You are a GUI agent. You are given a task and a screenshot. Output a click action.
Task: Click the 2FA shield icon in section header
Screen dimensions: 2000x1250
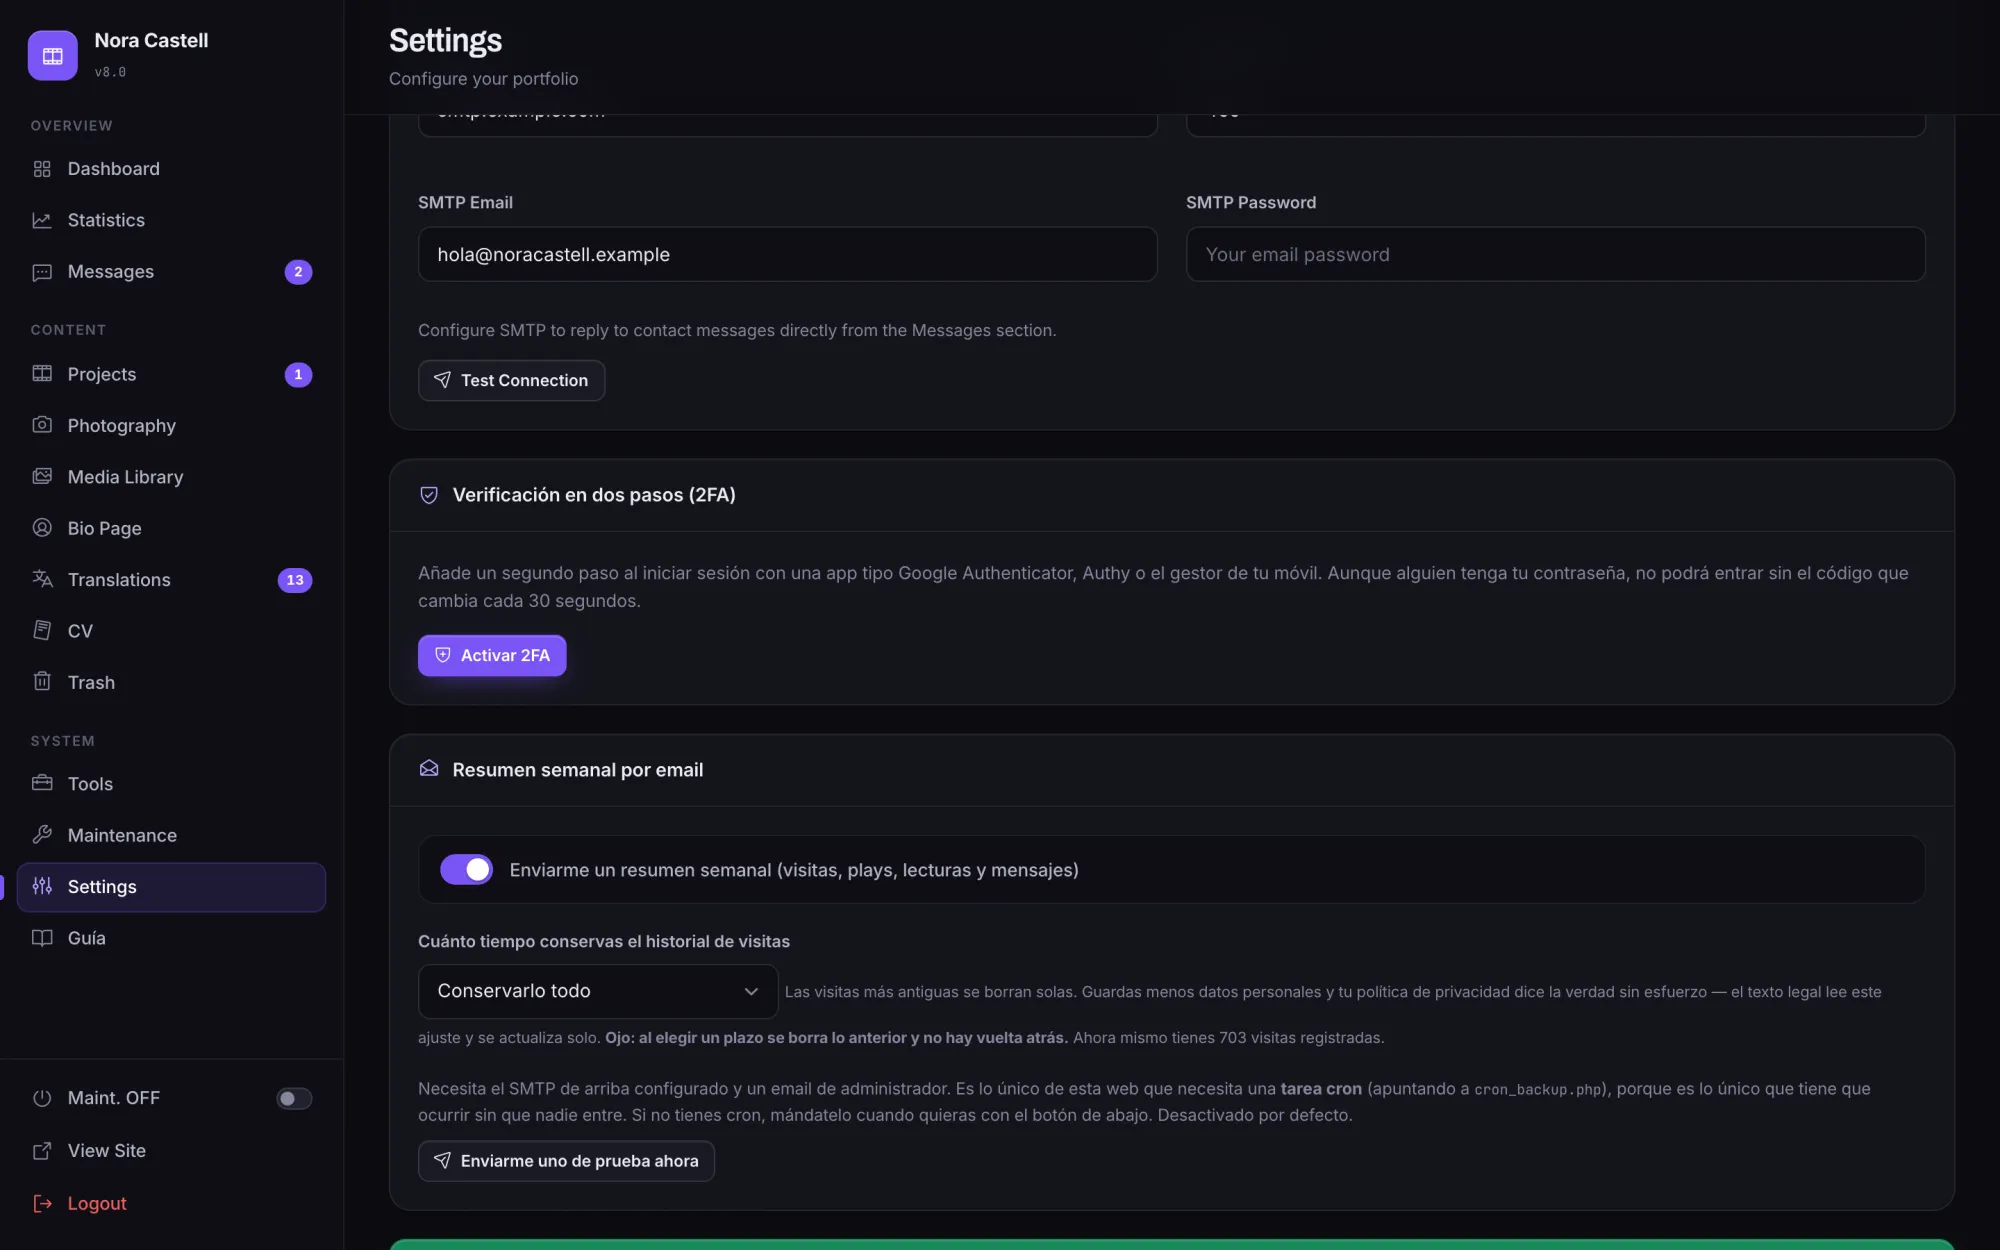429,495
